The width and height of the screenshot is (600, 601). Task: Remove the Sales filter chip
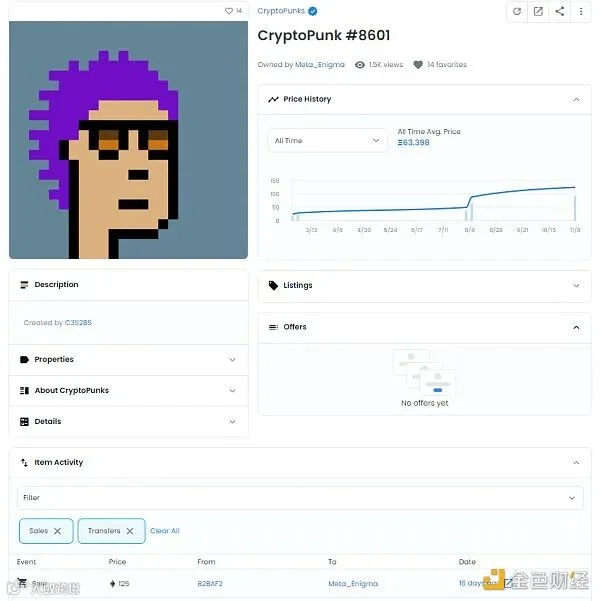pyautogui.click(x=58, y=531)
